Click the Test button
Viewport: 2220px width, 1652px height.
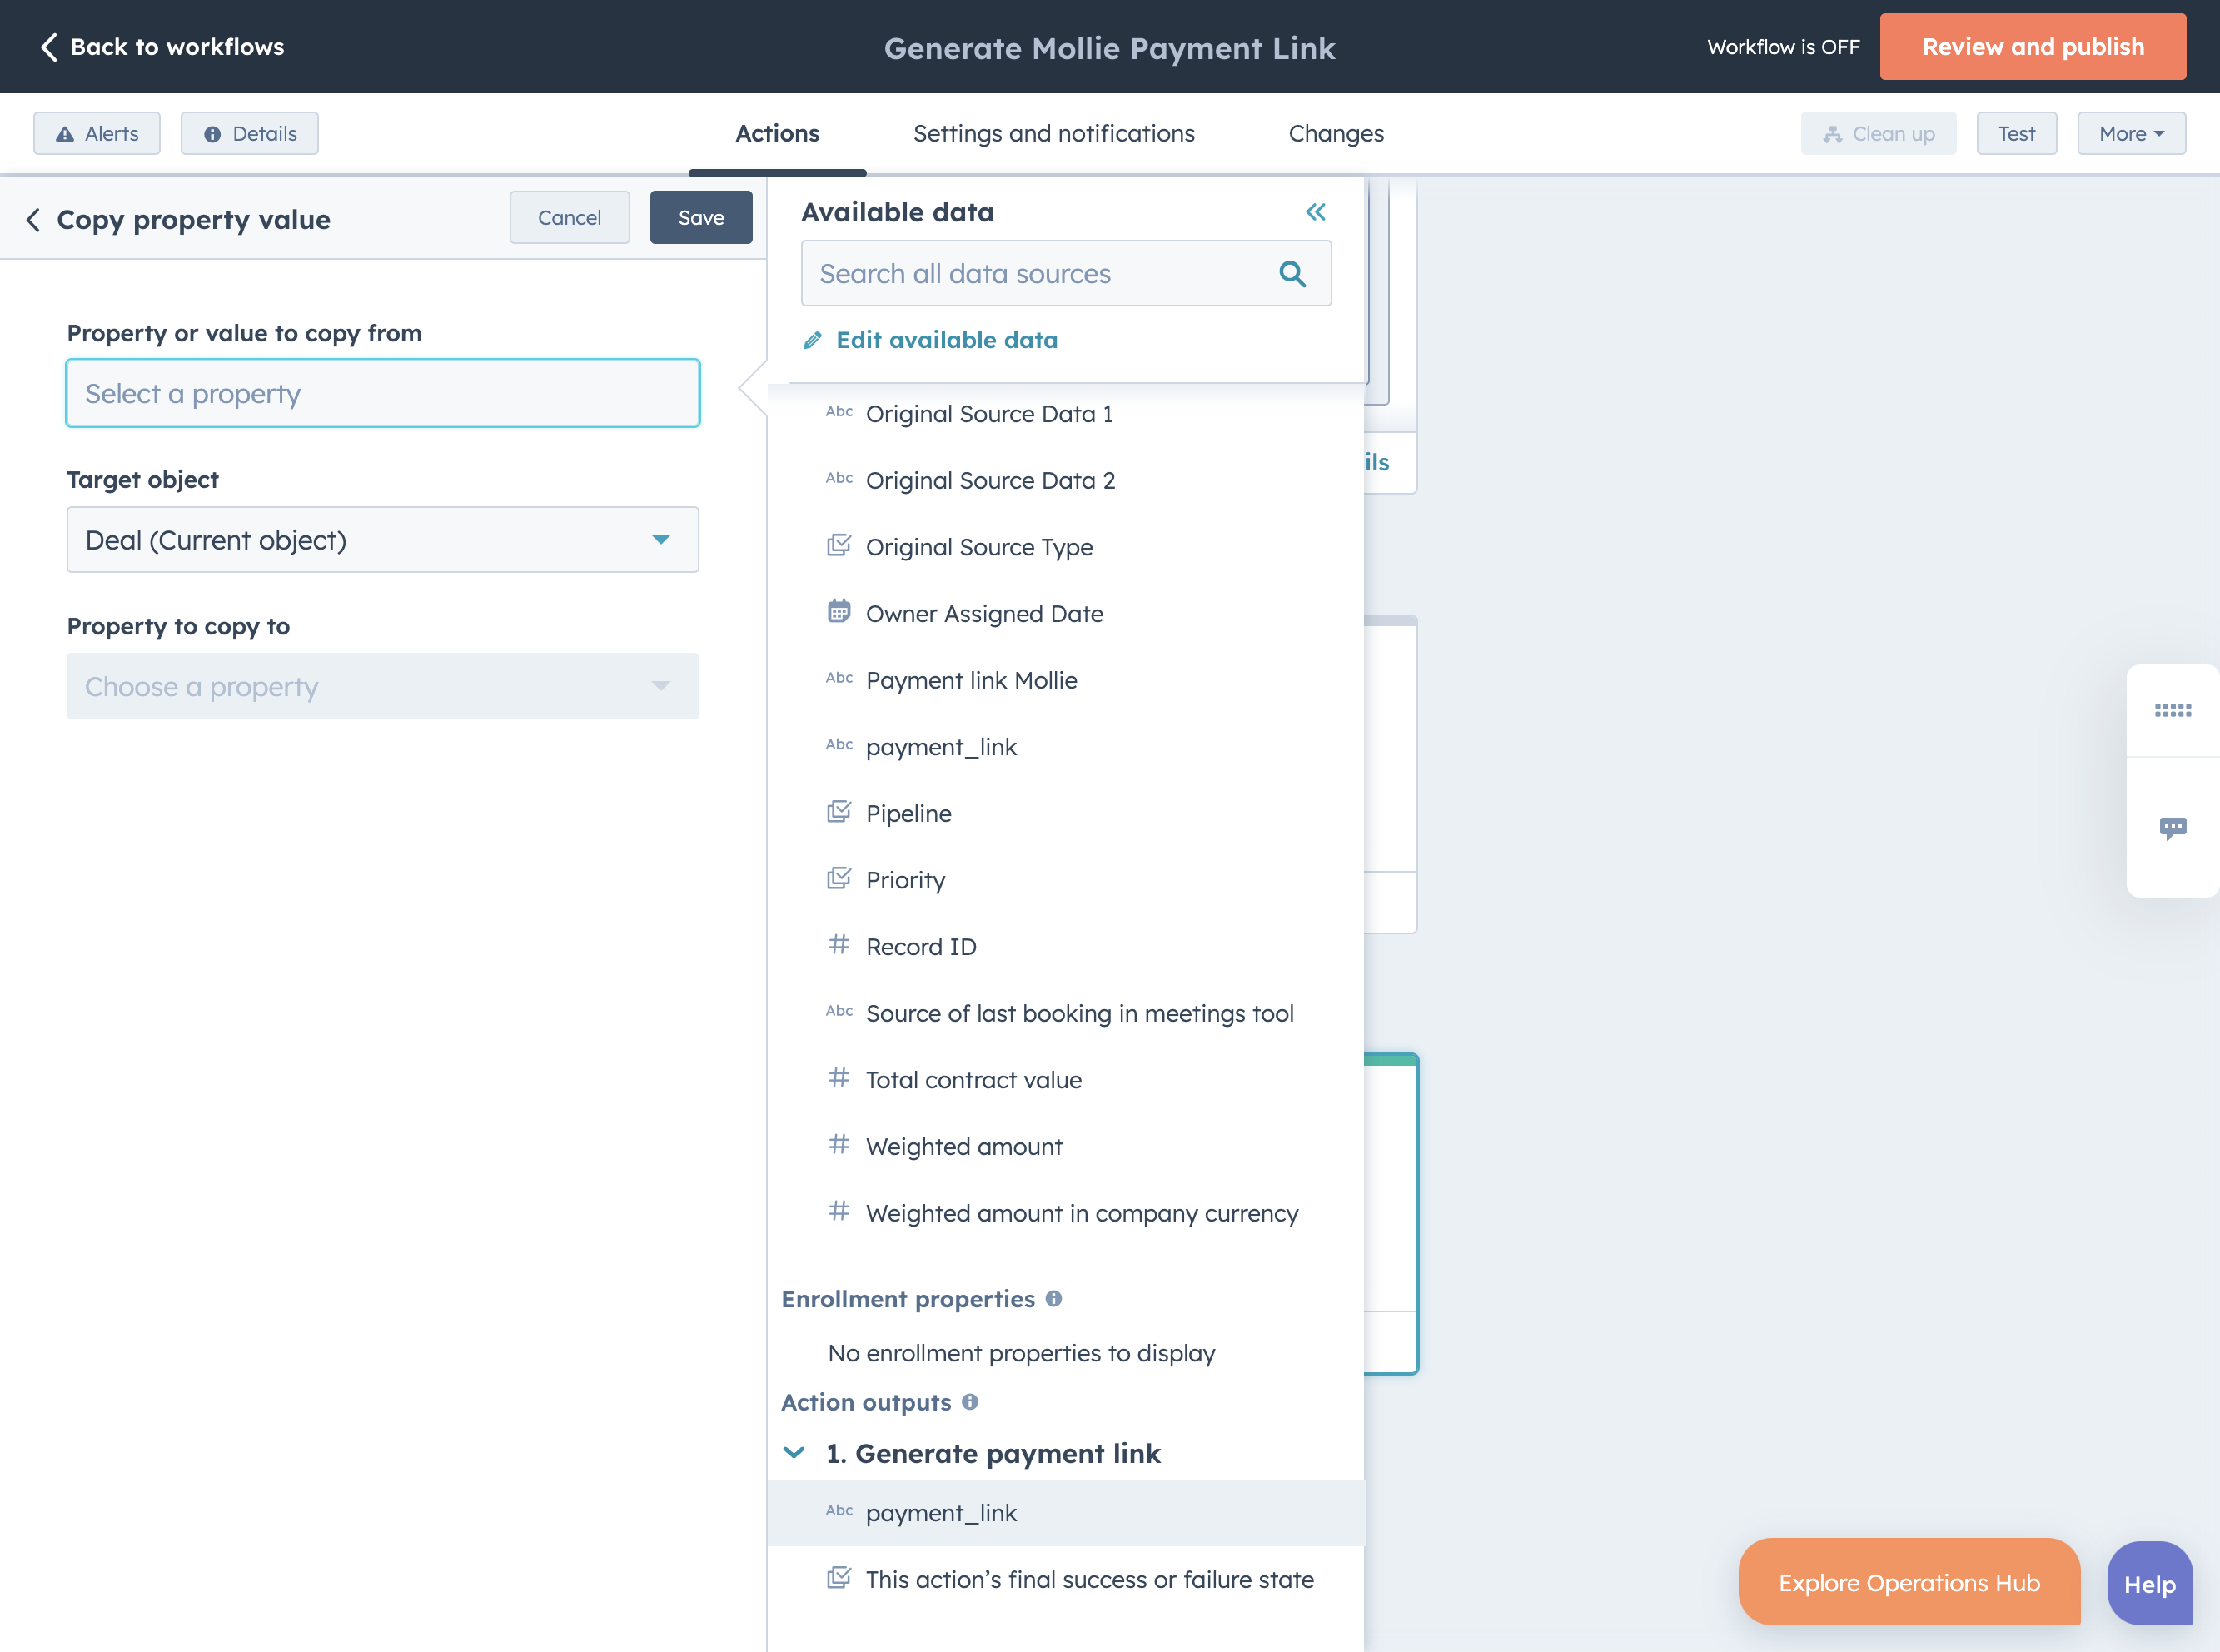(x=2016, y=133)
